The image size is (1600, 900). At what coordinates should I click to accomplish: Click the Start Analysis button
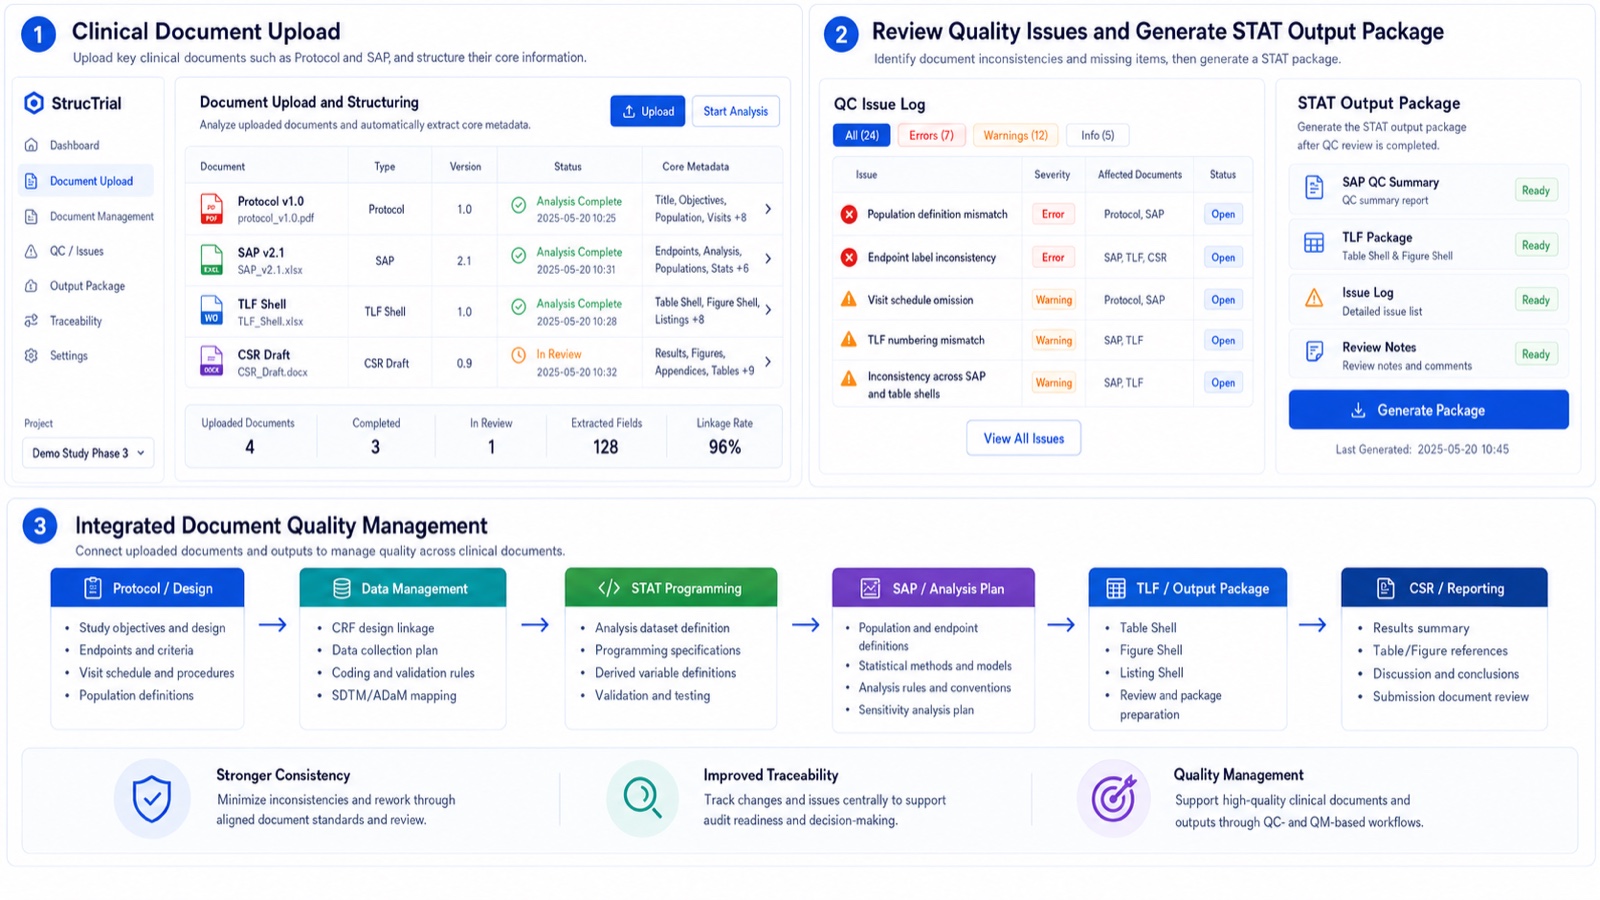click(735, 111)
